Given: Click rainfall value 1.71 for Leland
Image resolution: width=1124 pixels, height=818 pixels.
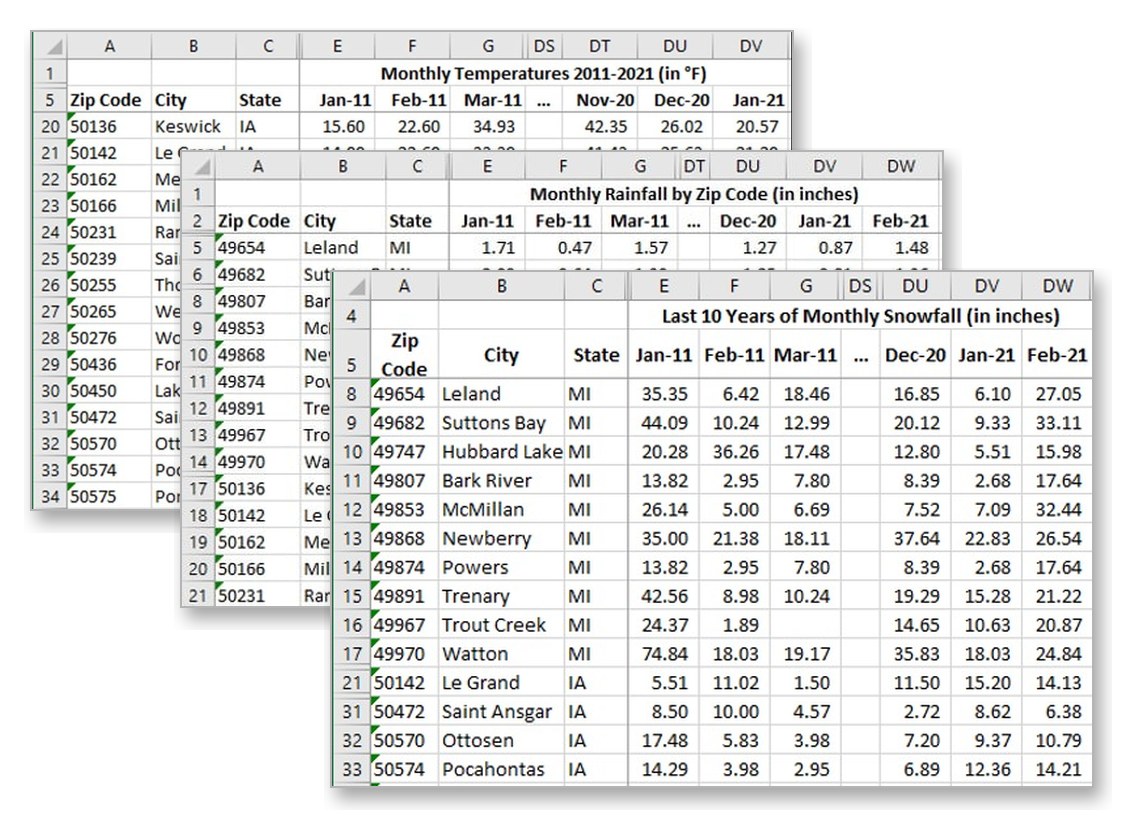Looking at the screenshot, I should coord(487,248).
